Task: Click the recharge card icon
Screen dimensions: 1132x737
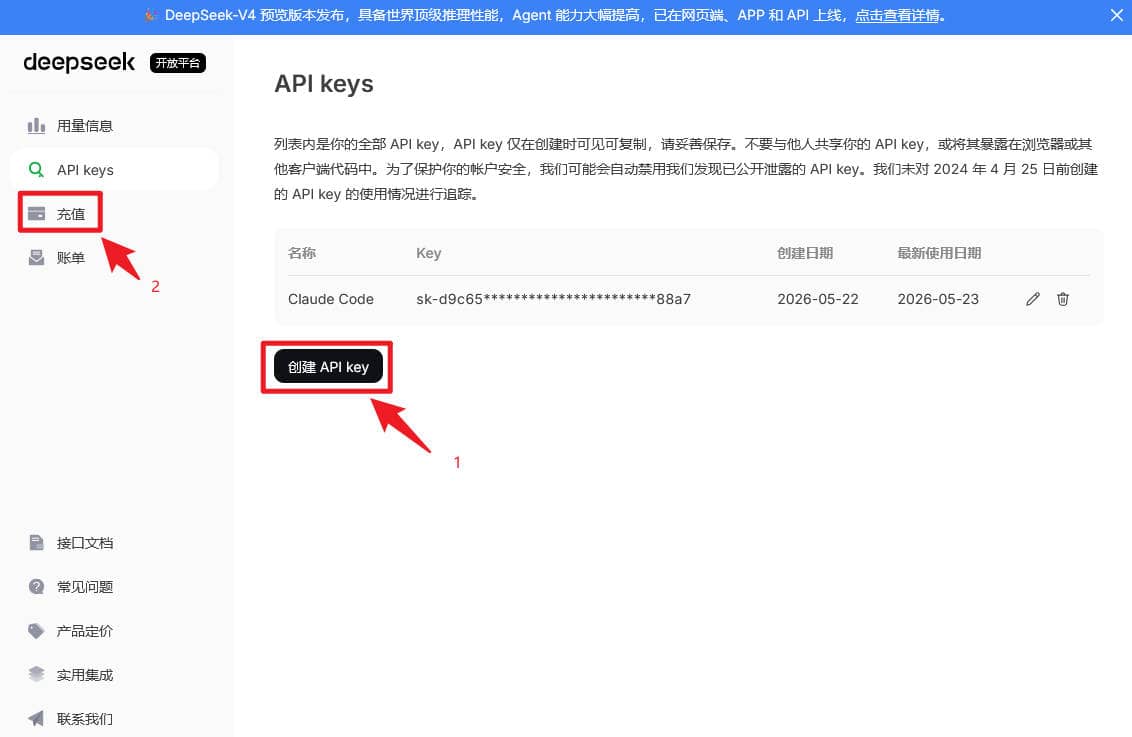Action: click(x=36, y=214)
